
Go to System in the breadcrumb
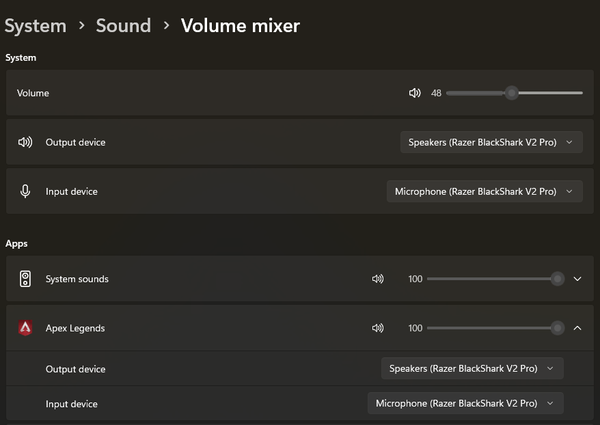tap(36, 26)
